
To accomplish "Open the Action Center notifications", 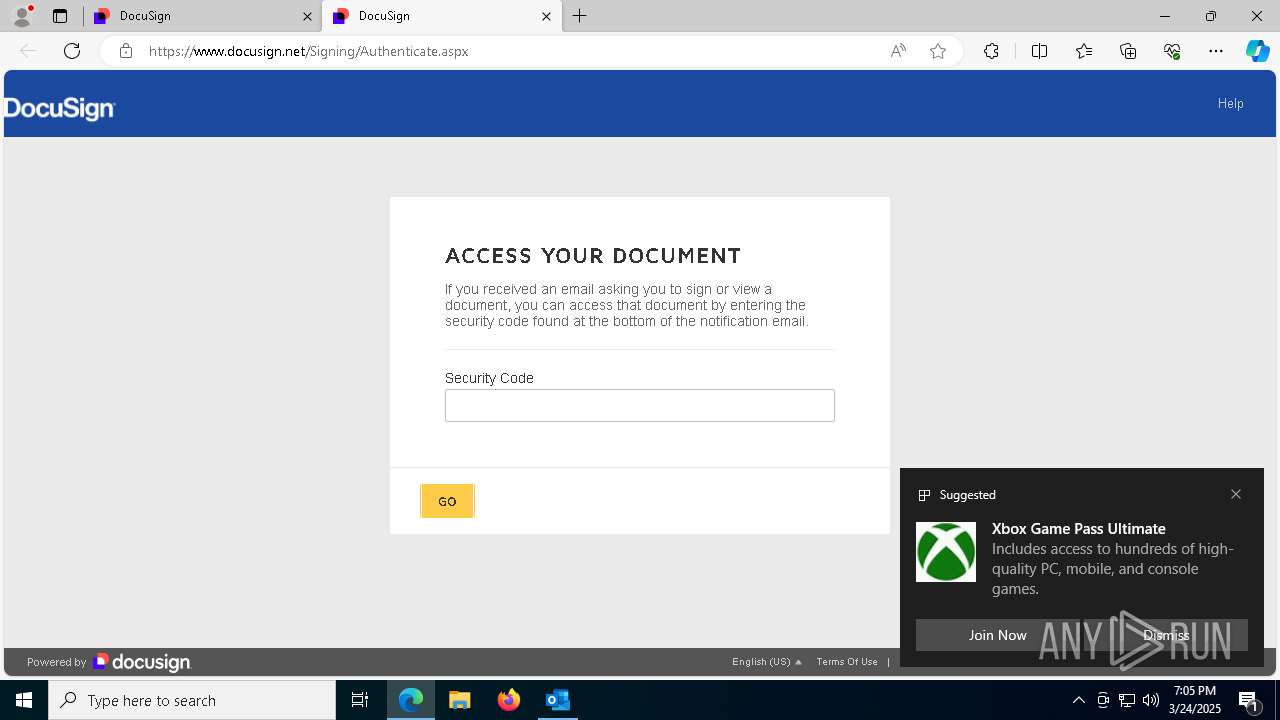I will [1249, 700].
